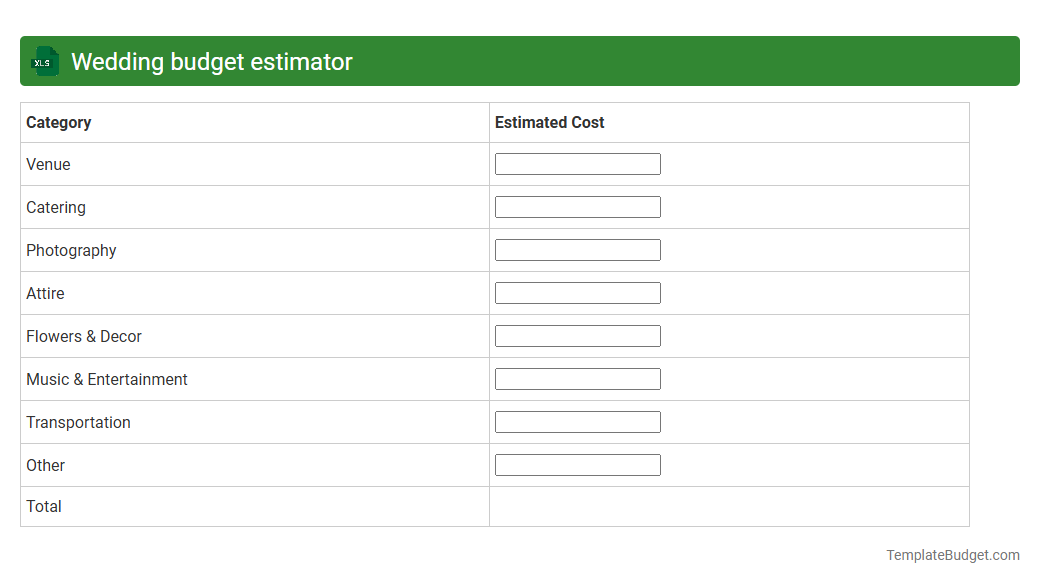Viewport: 1040px width, 584px height.
Task: Click the Catering row label
Action: point(55,207)
